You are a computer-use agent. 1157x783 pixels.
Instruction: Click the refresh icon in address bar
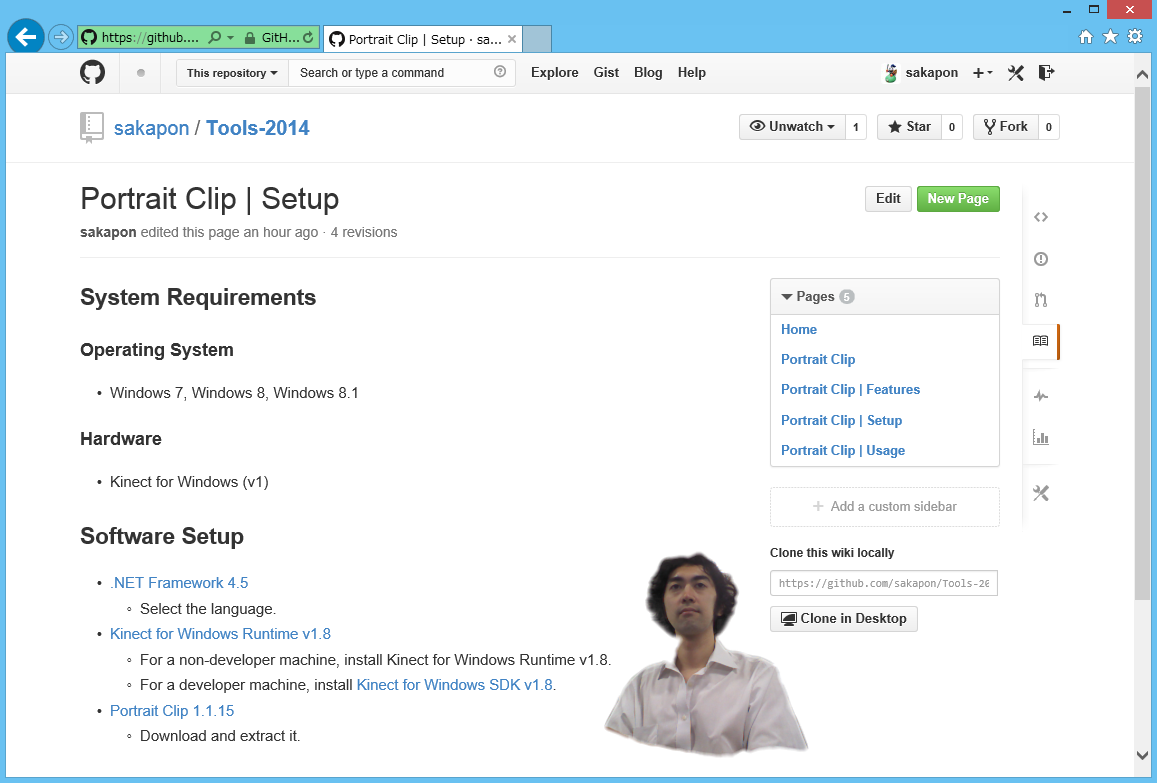point(308,37)
